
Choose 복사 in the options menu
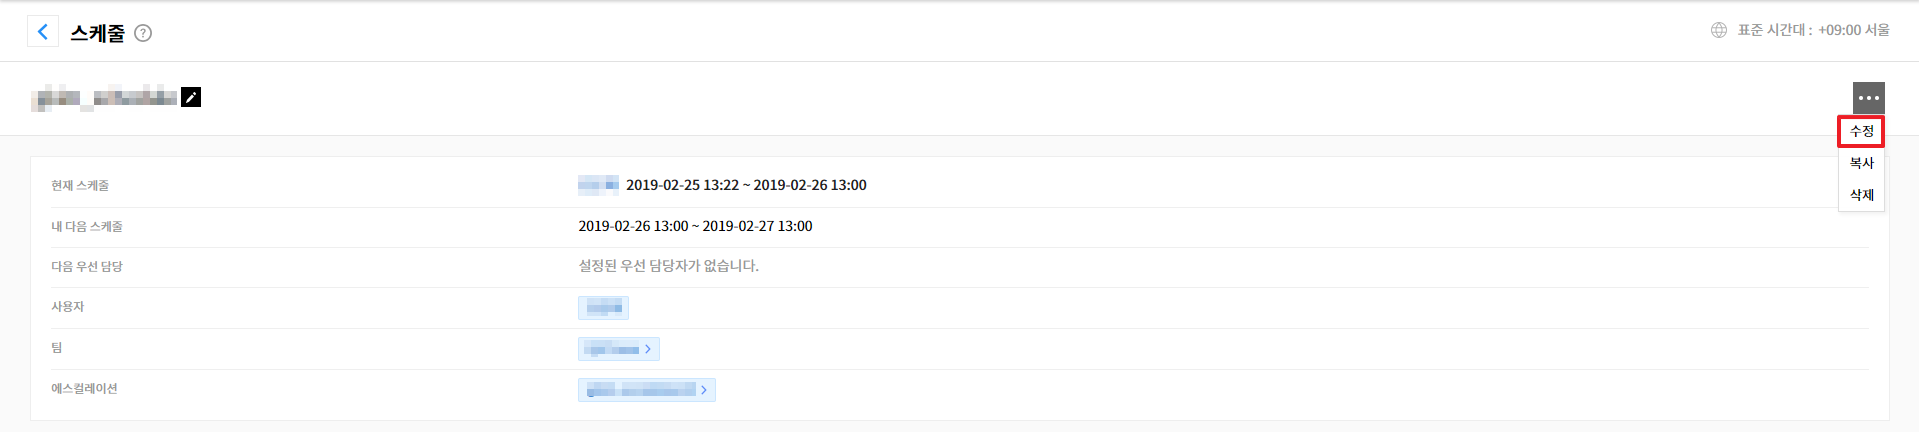pos(1861,163)
